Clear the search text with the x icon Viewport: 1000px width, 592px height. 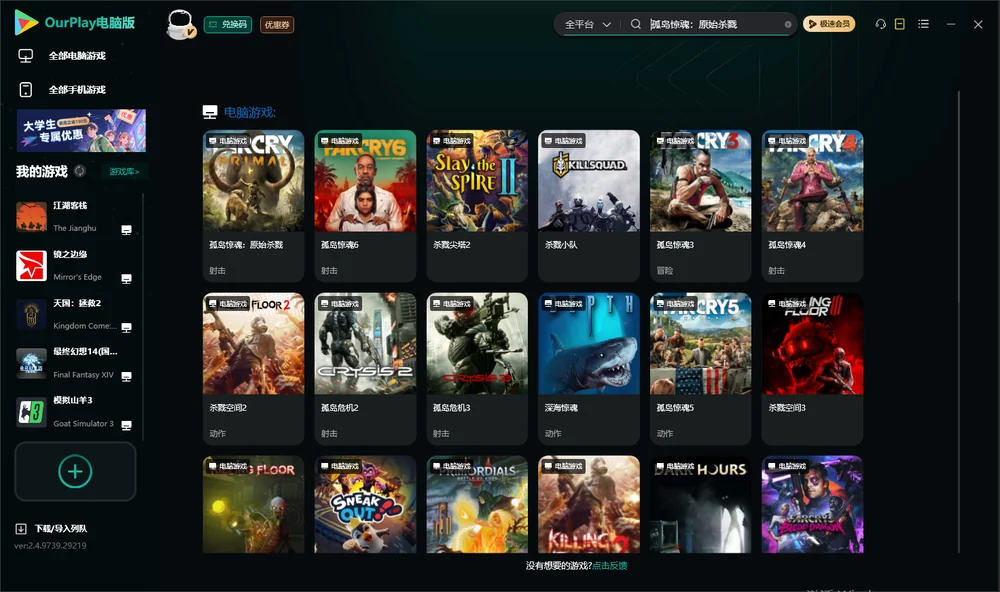[x=788, y=24]
